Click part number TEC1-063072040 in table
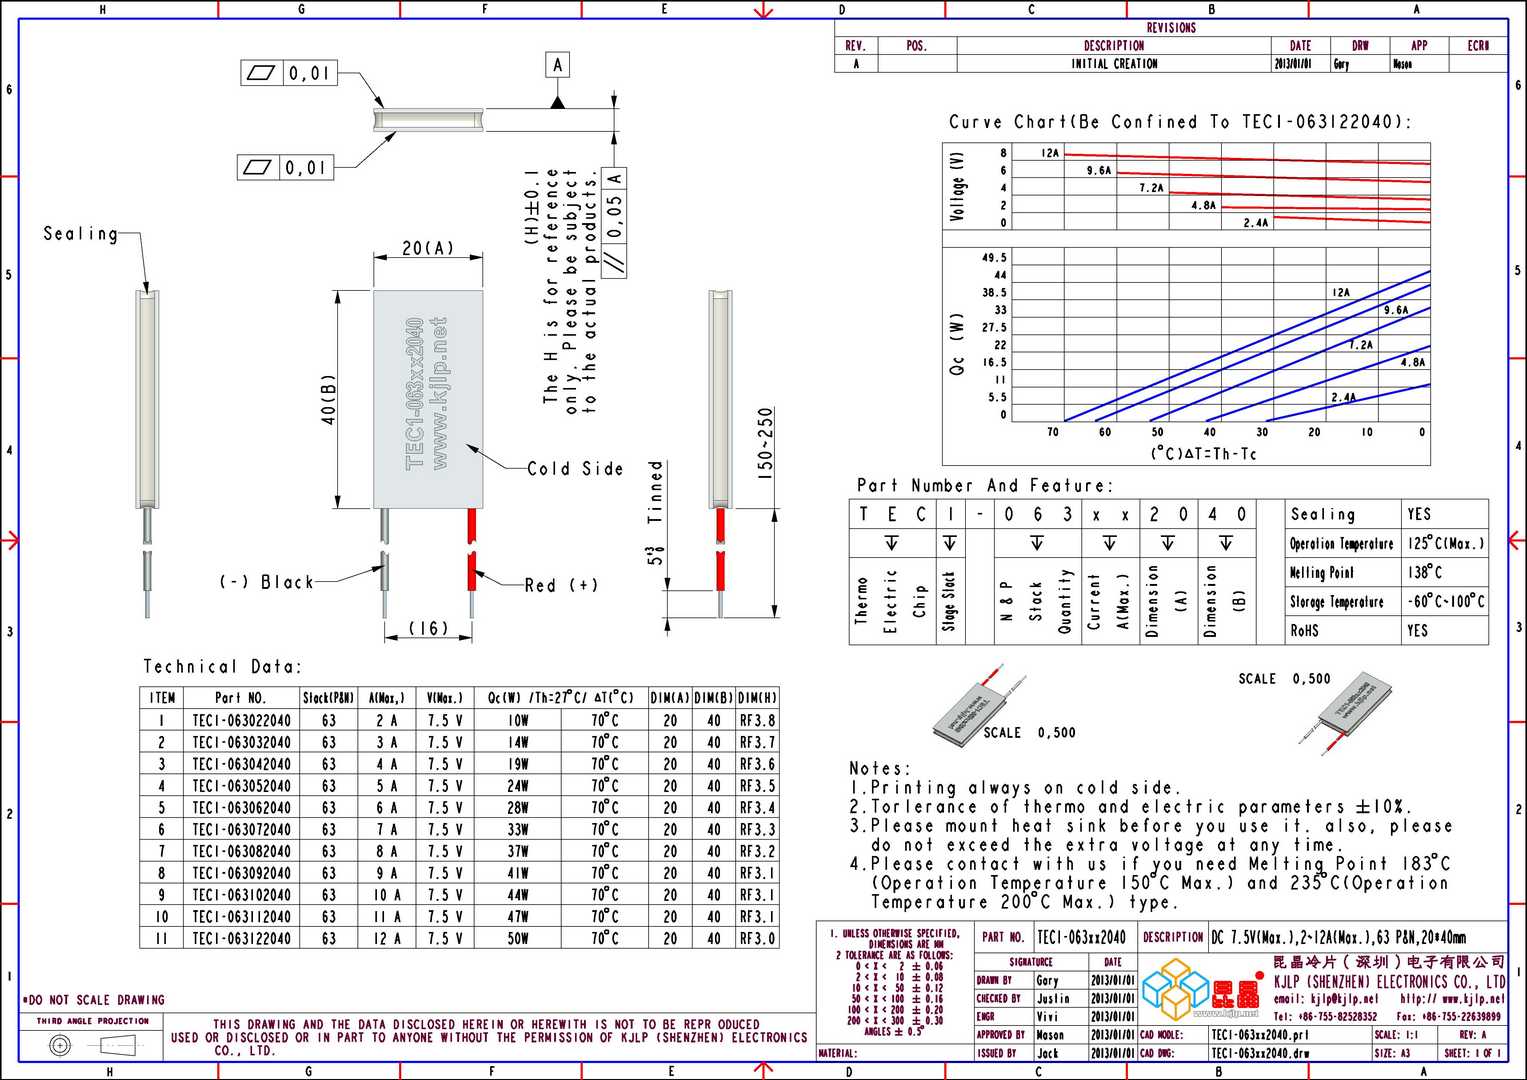Viewport: 1527px width, 1080px height. [241, 830]
